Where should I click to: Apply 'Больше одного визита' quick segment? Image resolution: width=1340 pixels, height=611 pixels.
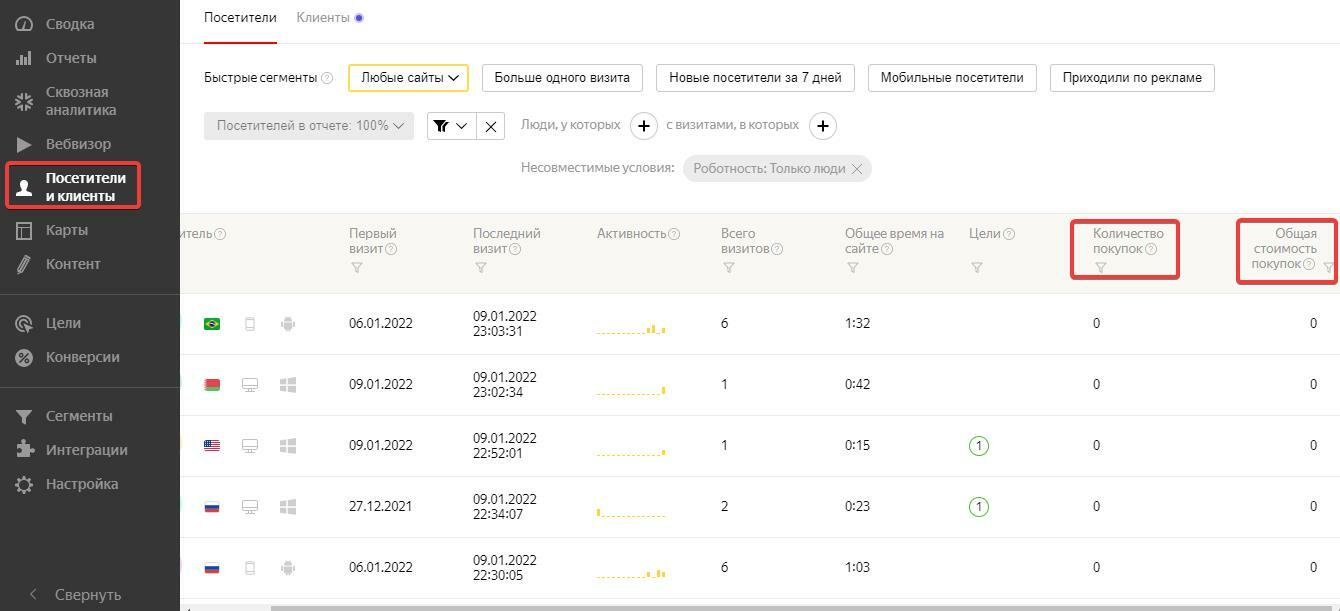(562, 78)
